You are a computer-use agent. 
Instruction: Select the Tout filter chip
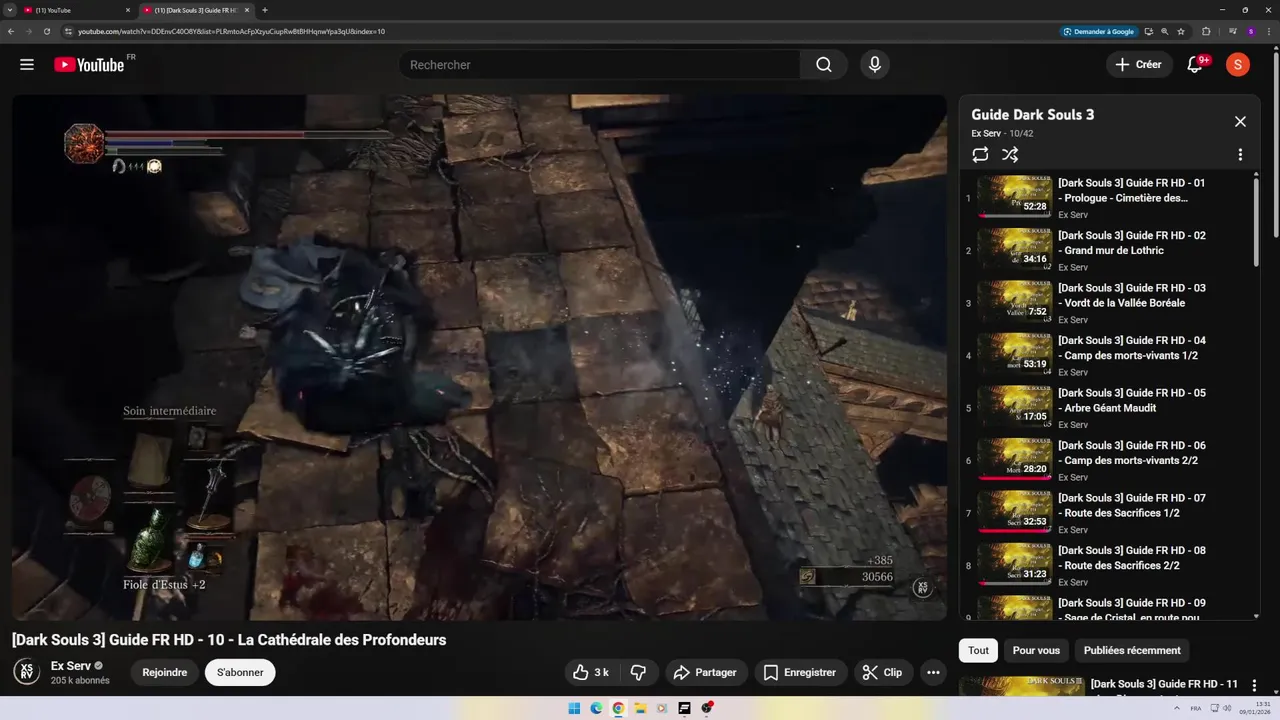[x=978, y=650]
